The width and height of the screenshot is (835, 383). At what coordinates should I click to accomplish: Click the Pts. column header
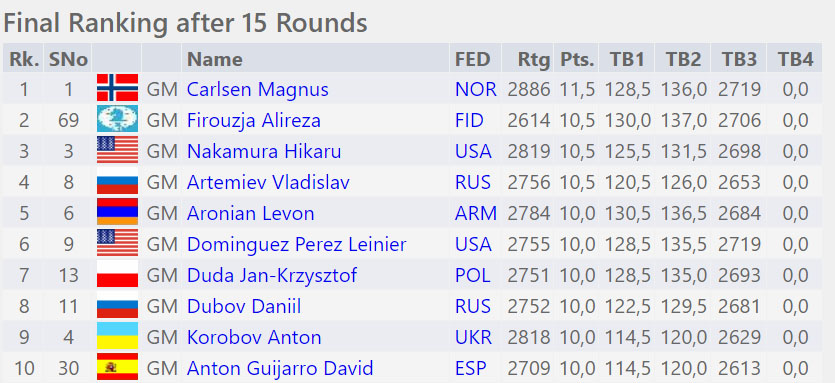pyautogui.click(x=577, y=59)
